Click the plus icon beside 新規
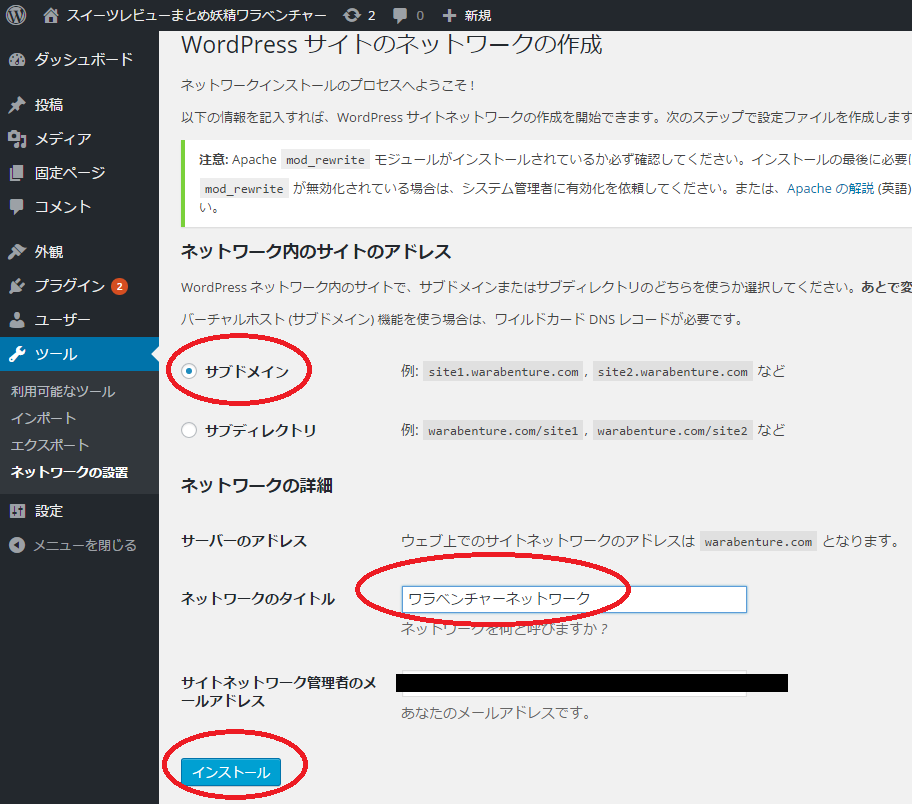The image size is (912, 804). click(x=449, y=16)
